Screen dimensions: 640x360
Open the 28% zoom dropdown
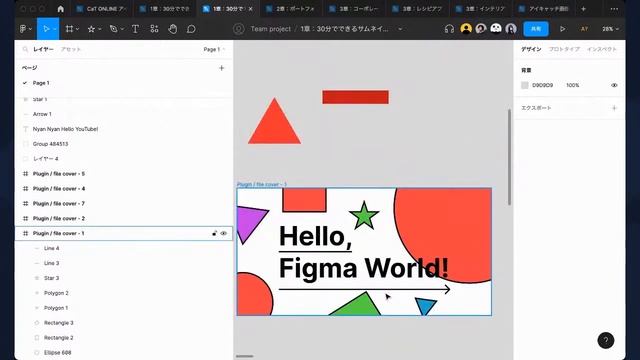point(611,29)
